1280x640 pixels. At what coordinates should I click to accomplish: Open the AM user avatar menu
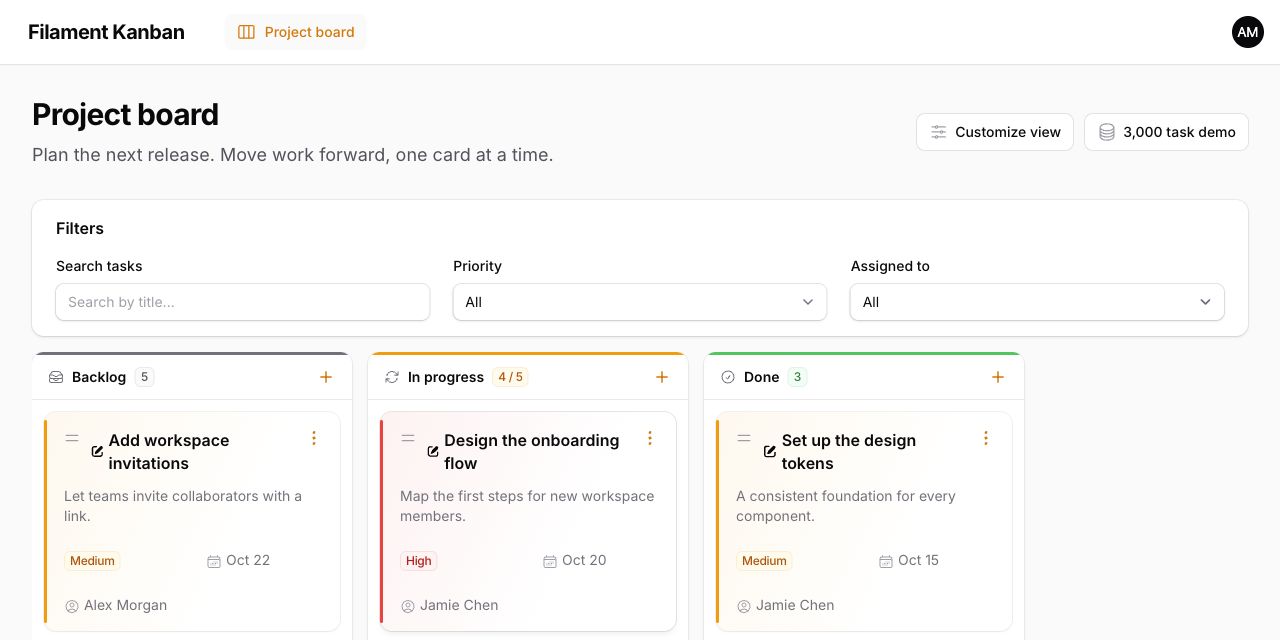[1248, 32]
